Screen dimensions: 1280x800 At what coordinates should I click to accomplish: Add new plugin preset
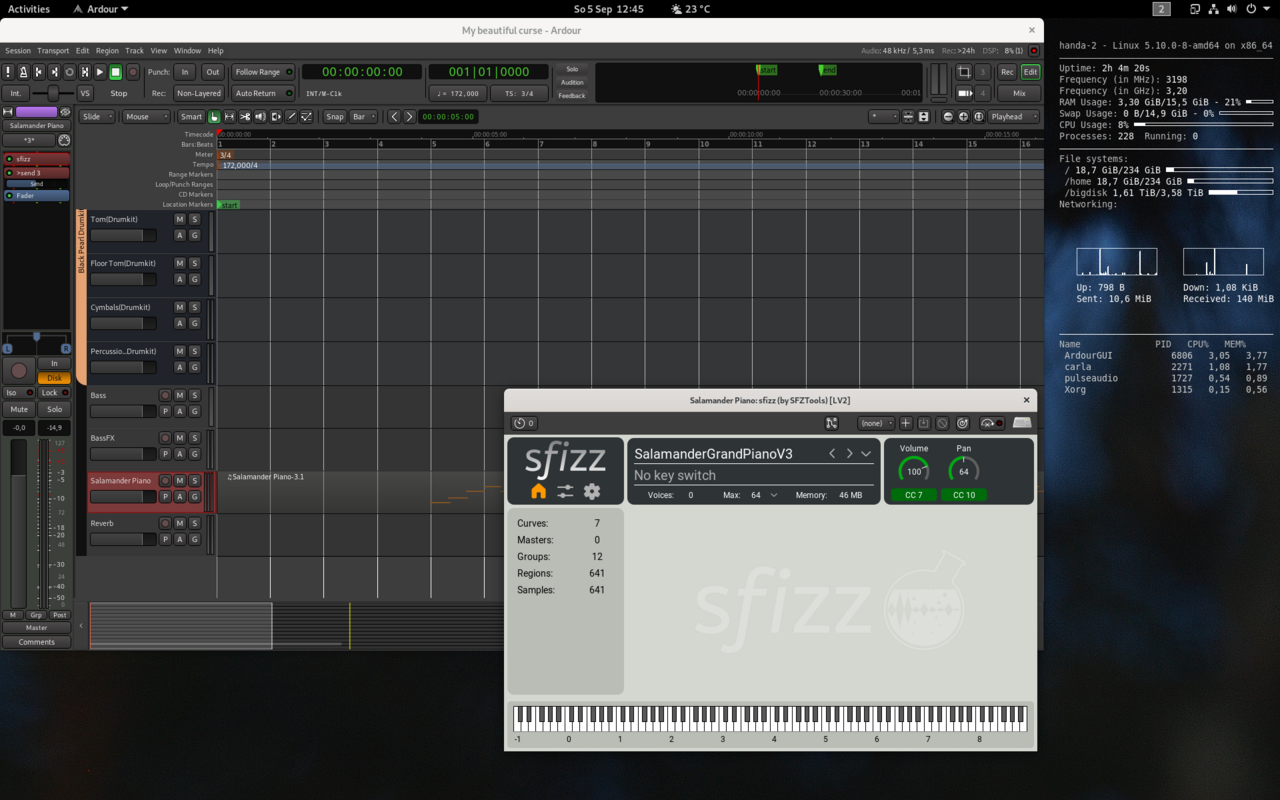[906, 424]
